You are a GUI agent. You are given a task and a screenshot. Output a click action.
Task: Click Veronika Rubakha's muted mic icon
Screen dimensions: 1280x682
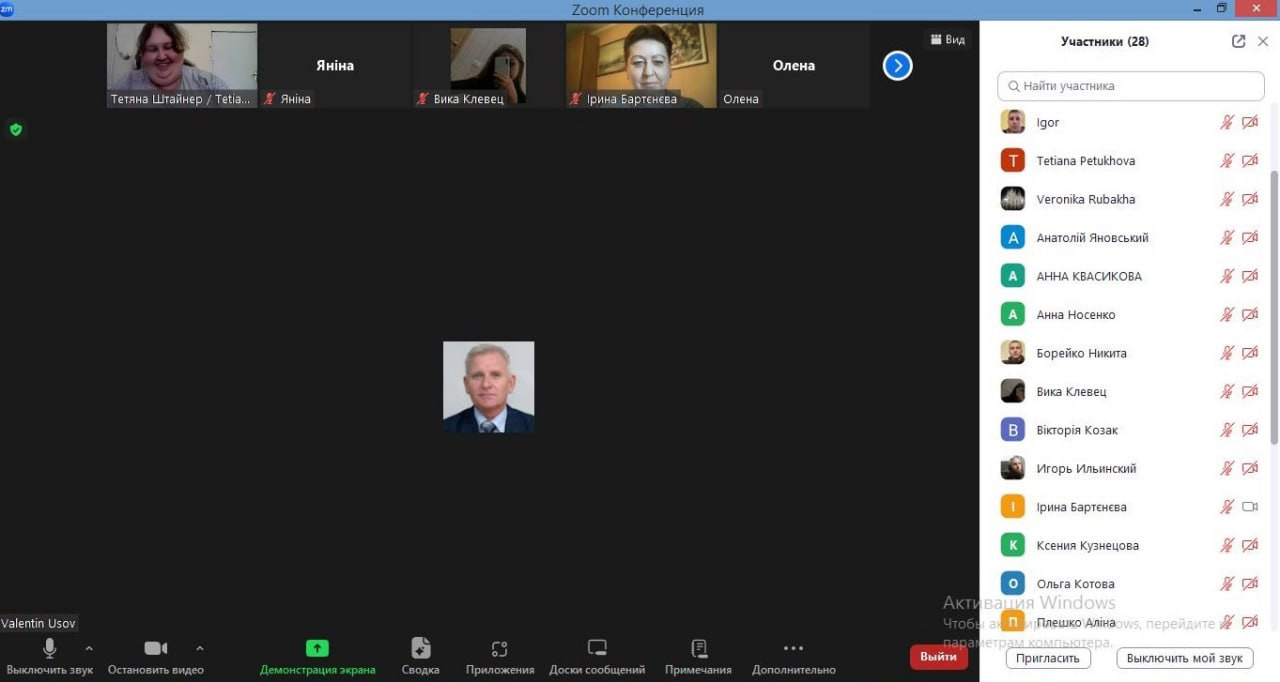[1227, 199]
